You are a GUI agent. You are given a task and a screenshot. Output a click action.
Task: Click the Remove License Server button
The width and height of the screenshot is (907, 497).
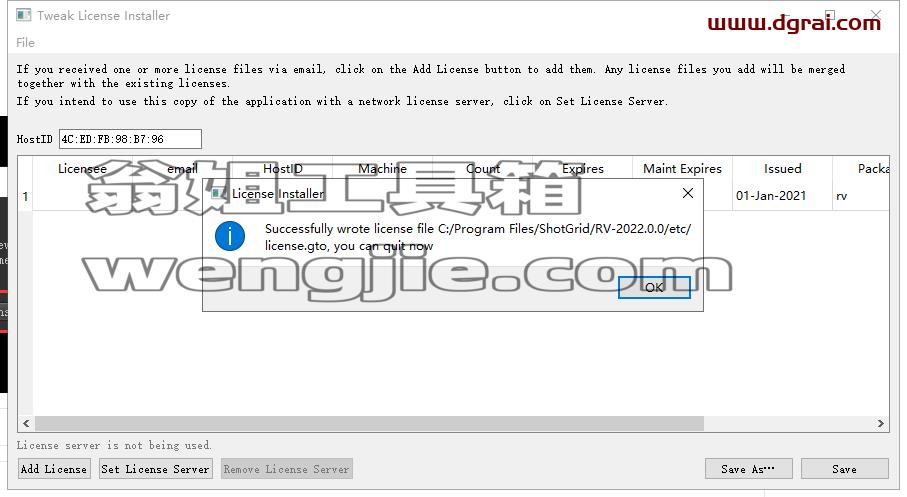286,469
